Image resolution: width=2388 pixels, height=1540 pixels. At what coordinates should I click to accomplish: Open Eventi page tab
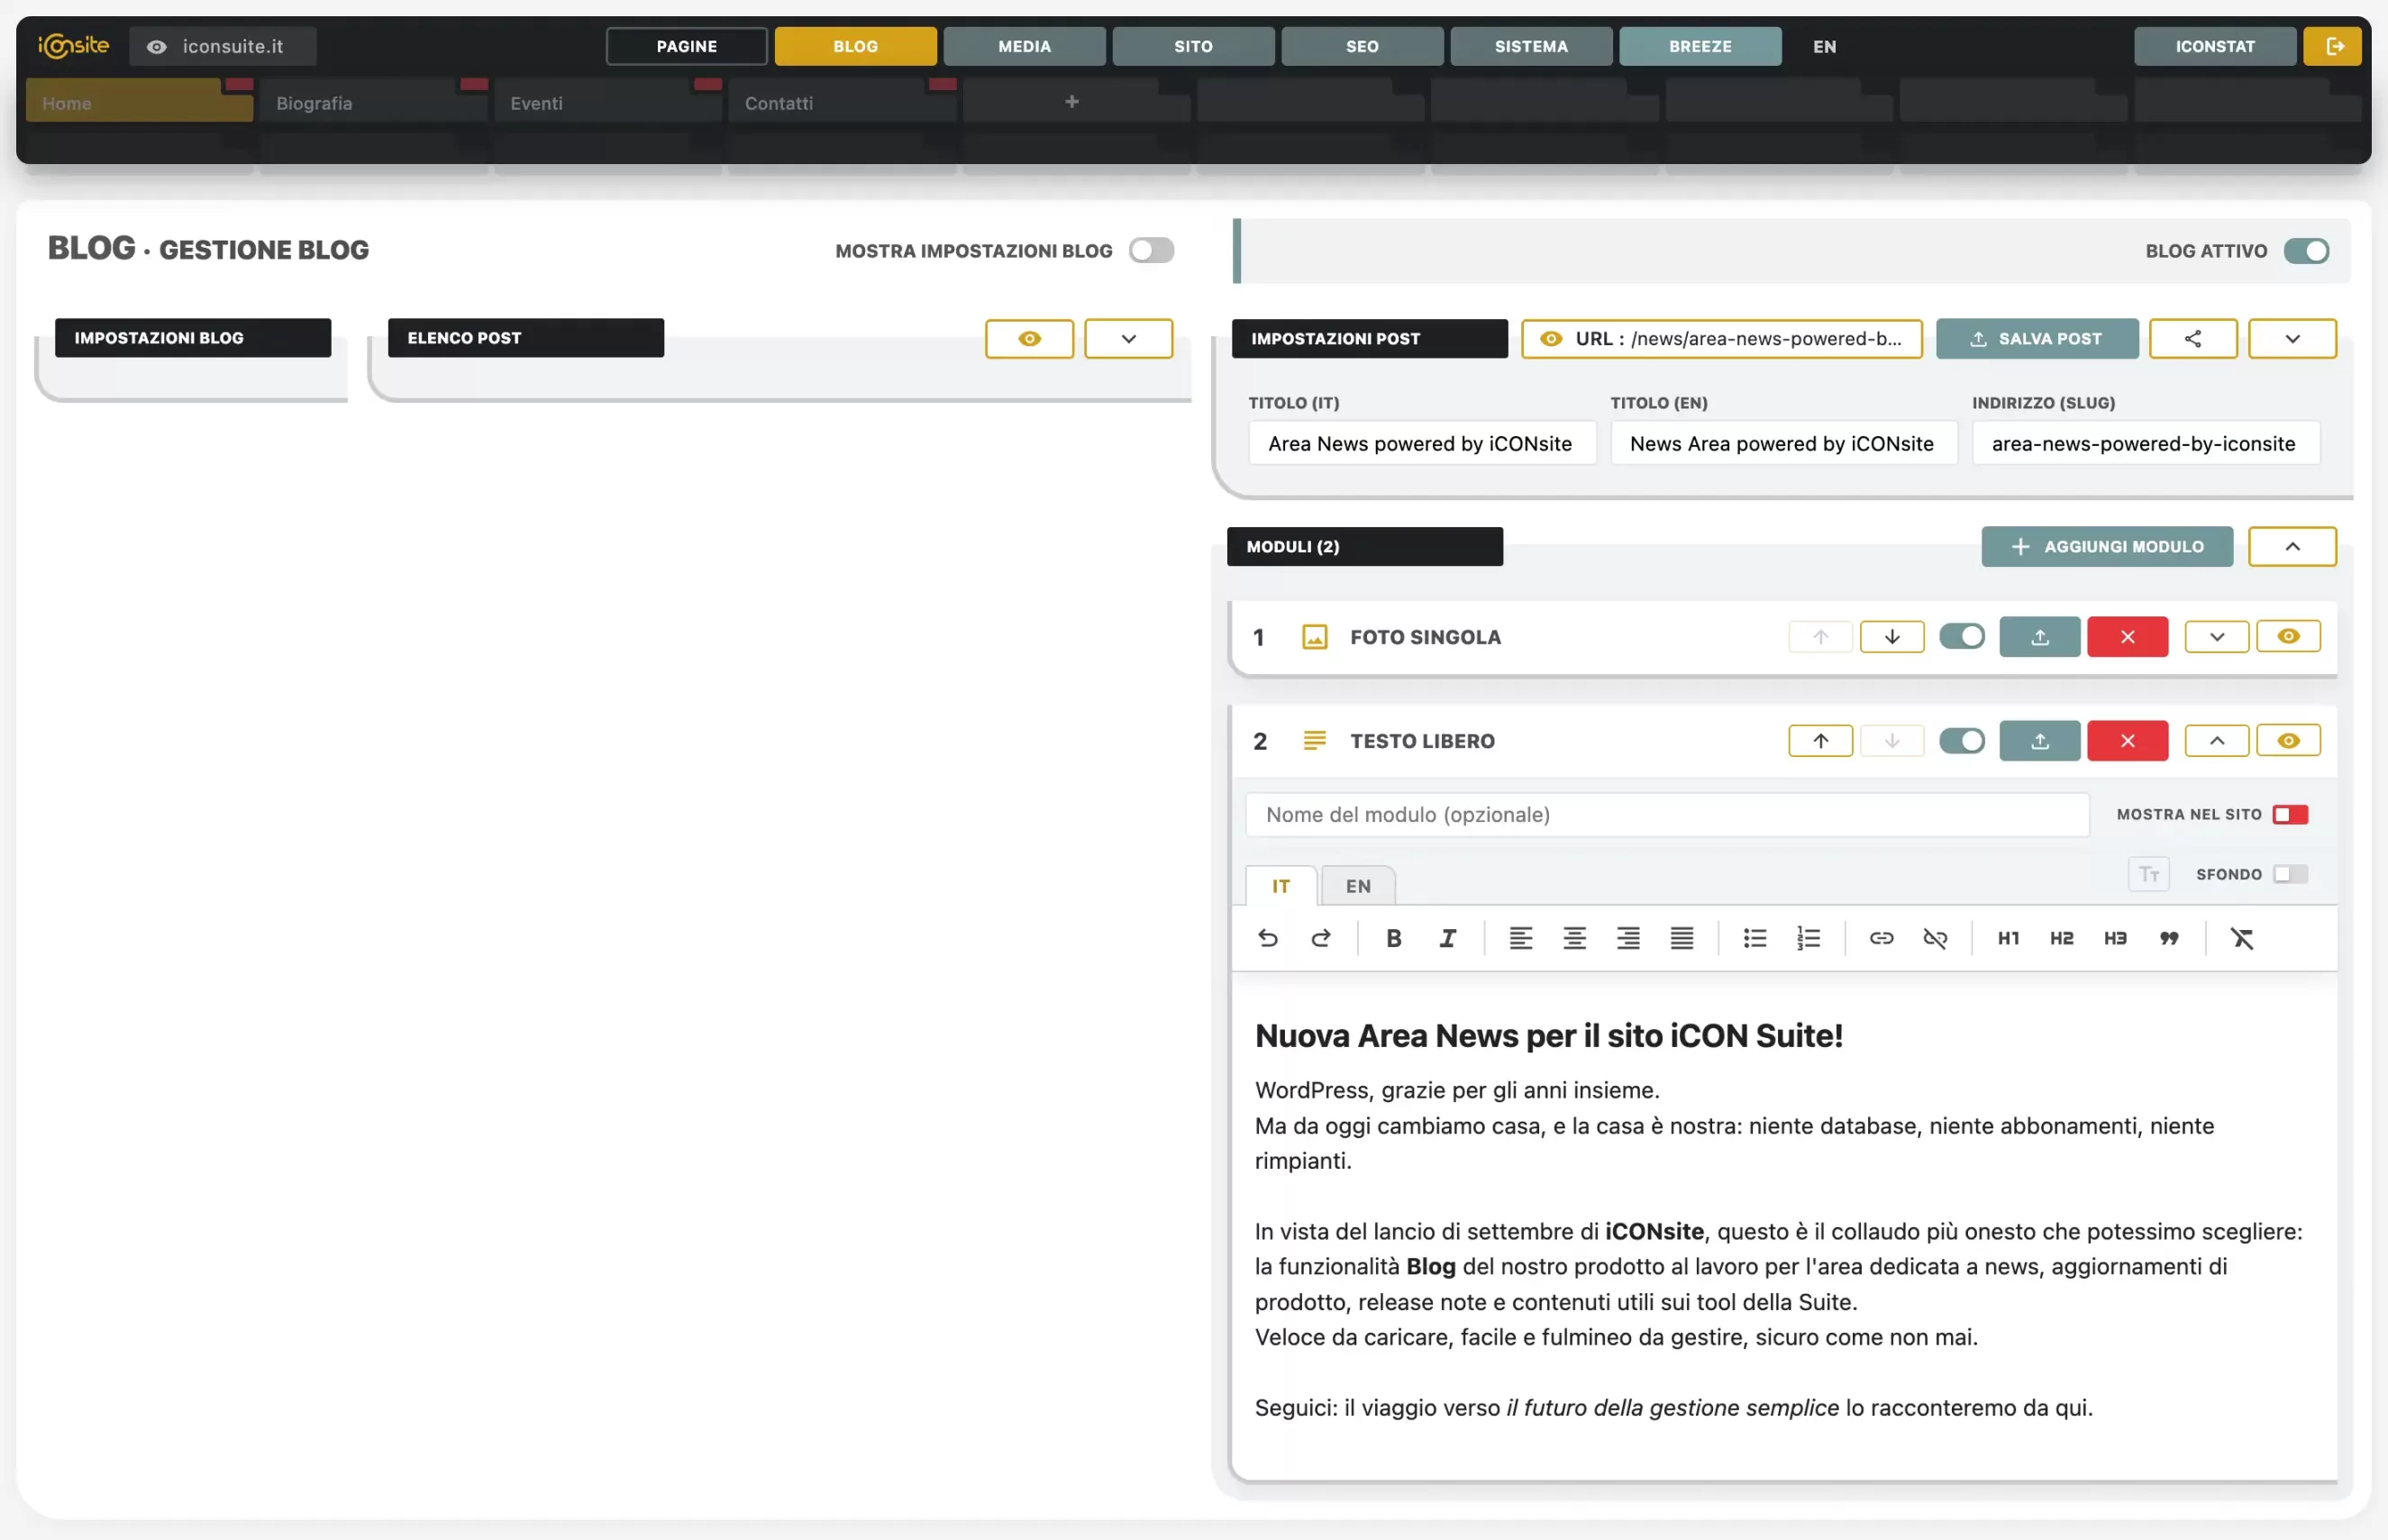pos(607,102)
